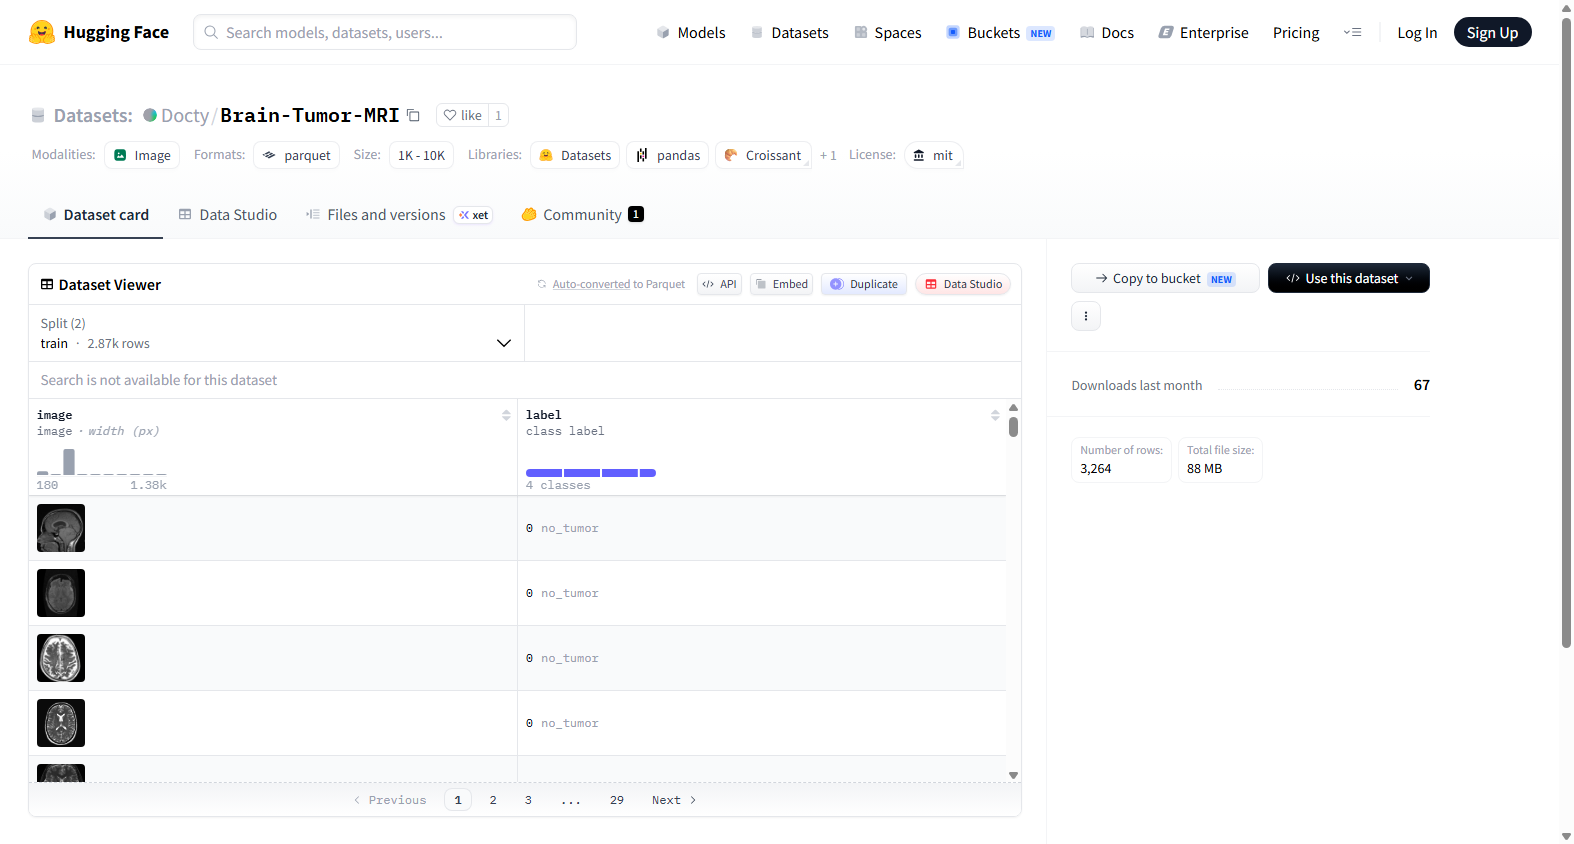Switch to the Data Studio tab
Image resolution: width=1574 pixels, height=844 pixels.
[x=228, y=214]
